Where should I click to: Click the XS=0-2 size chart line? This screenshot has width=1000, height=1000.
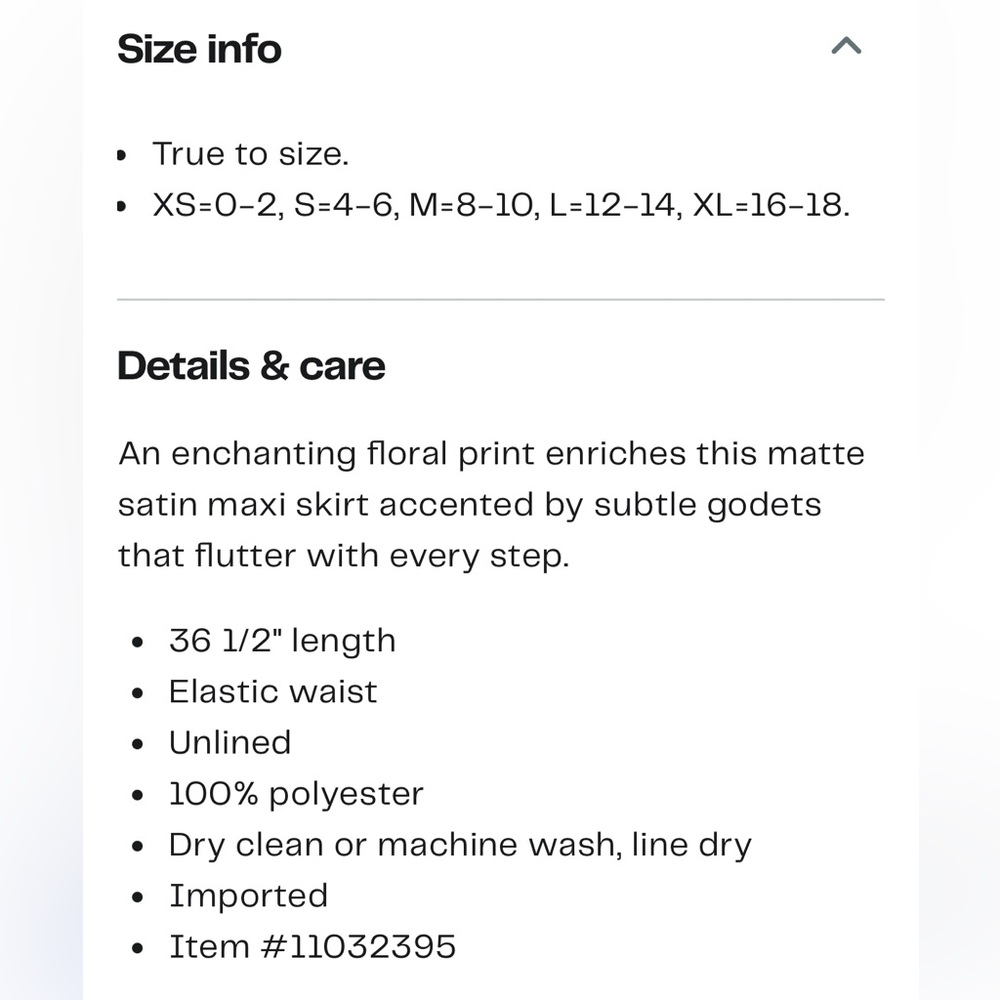pos(500,205)
